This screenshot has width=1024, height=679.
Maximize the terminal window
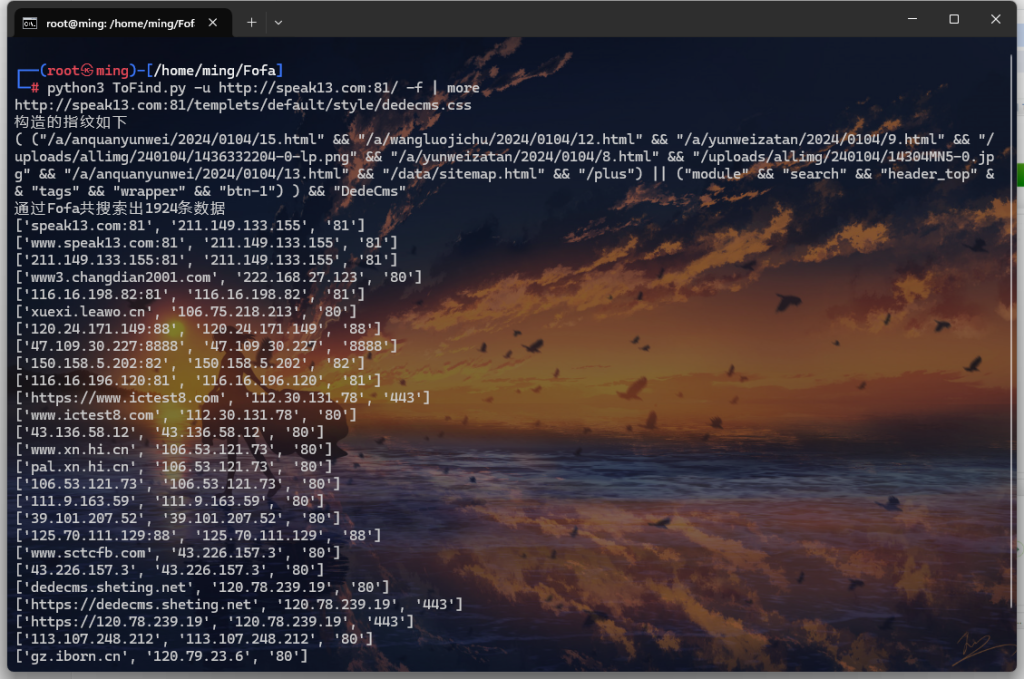(x=954, y=20)
